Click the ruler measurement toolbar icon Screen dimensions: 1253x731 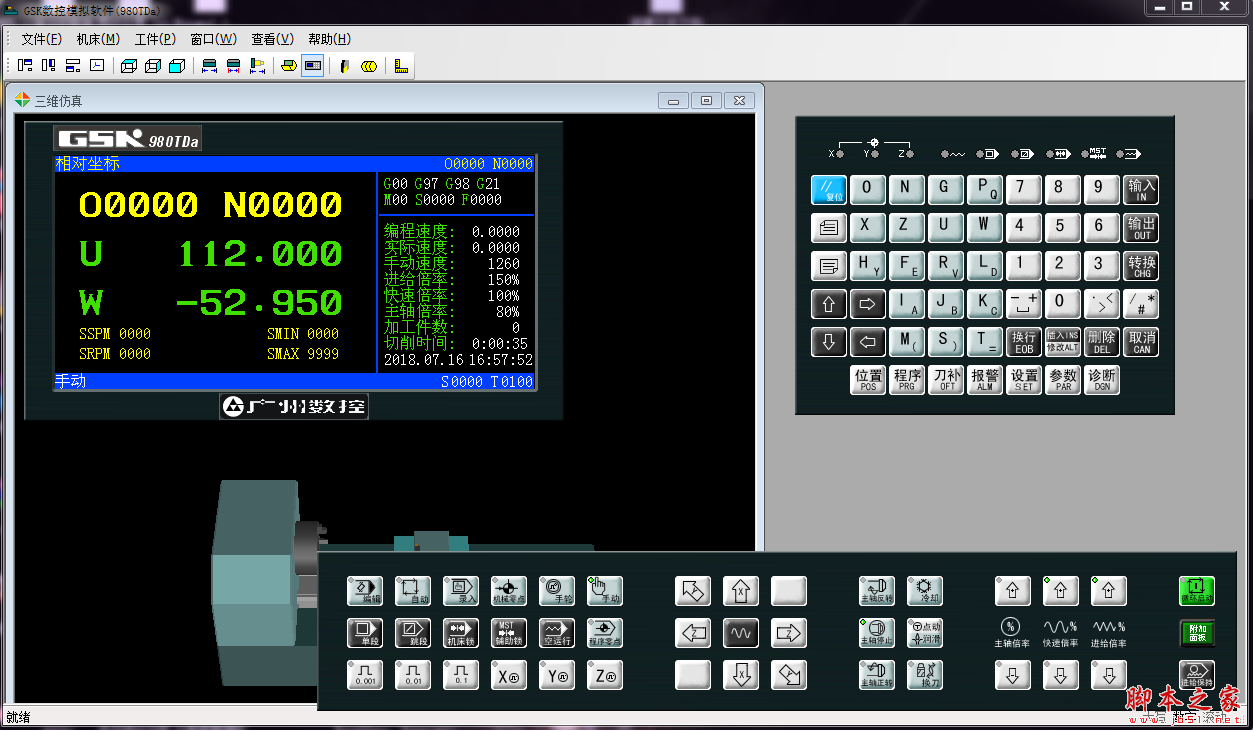(401, 66)
